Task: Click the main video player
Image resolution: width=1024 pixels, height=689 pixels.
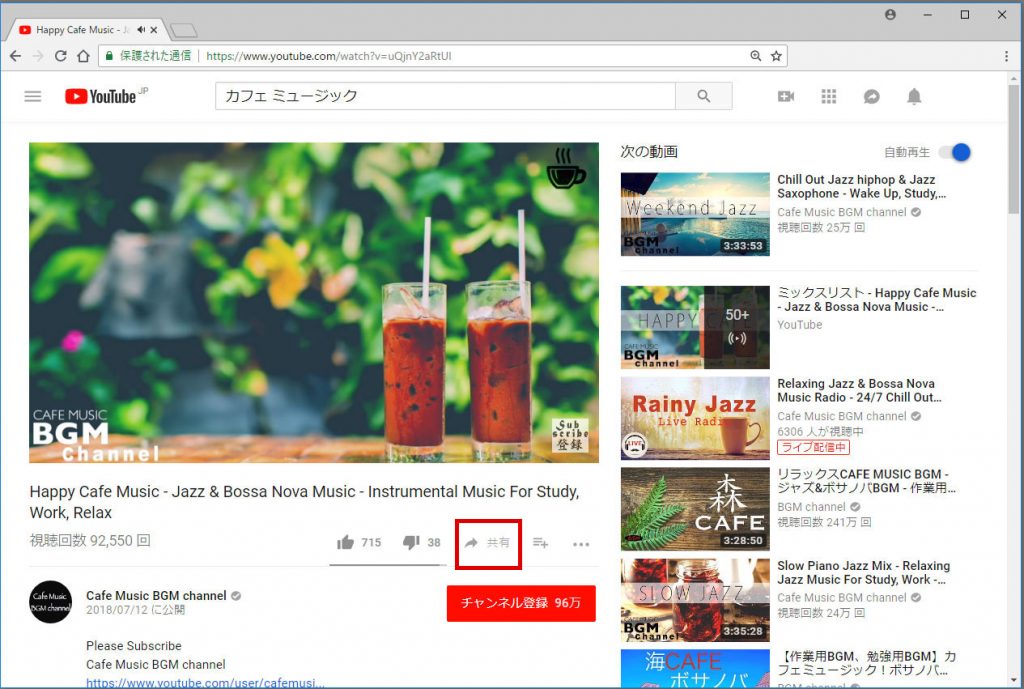Action: (313, 302)
